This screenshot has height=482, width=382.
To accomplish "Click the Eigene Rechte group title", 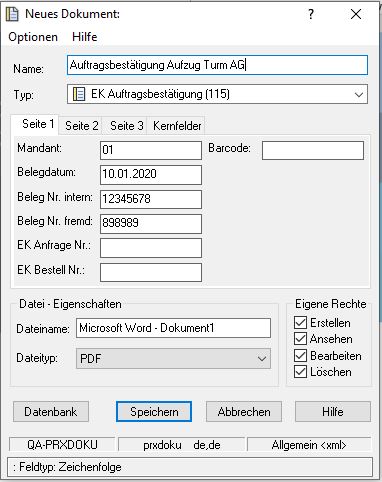I will 331,304.
